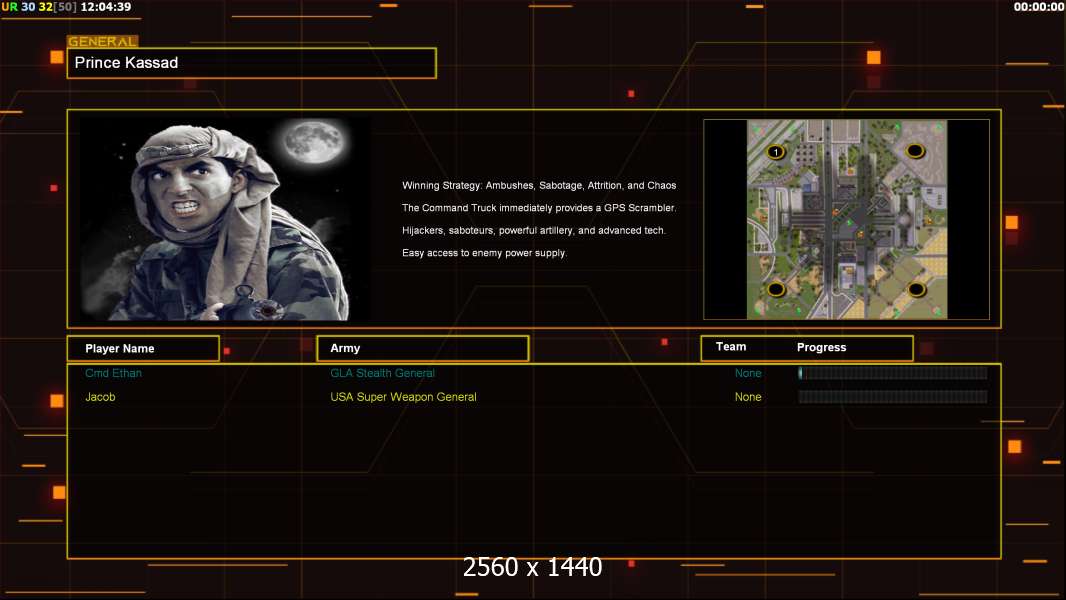Click the Command Truck GPS Scrambler line
The height and width of the screenshot is (600, 1066).
539,208
